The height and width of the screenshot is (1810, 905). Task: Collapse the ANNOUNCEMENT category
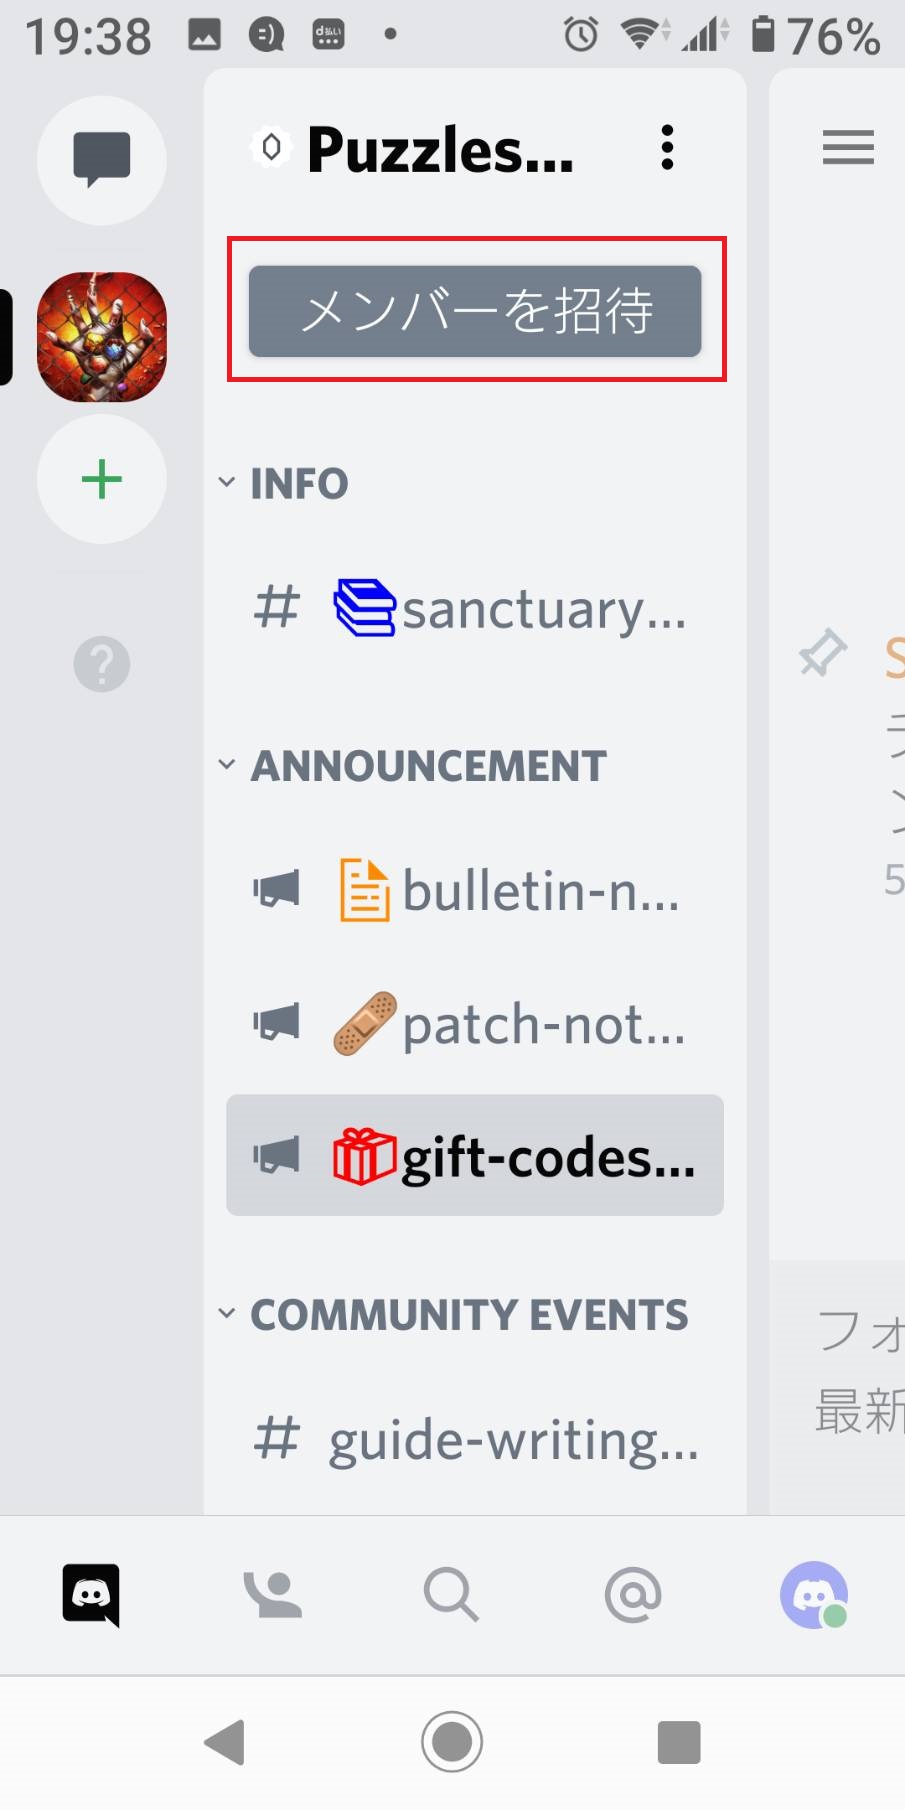412,767
